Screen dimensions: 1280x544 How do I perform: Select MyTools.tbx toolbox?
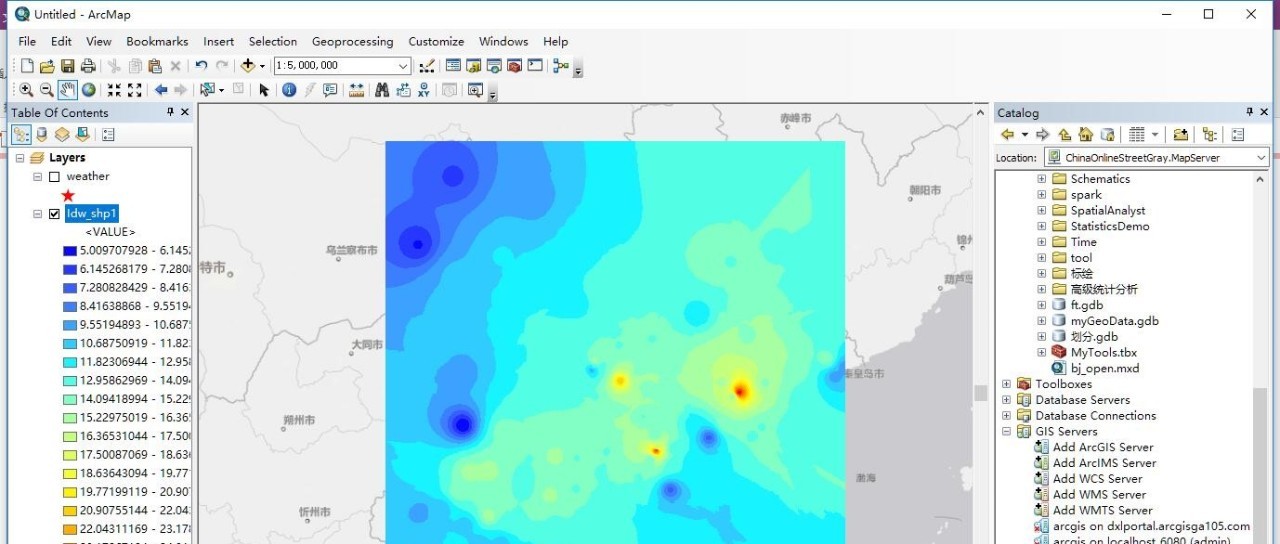1094,352
